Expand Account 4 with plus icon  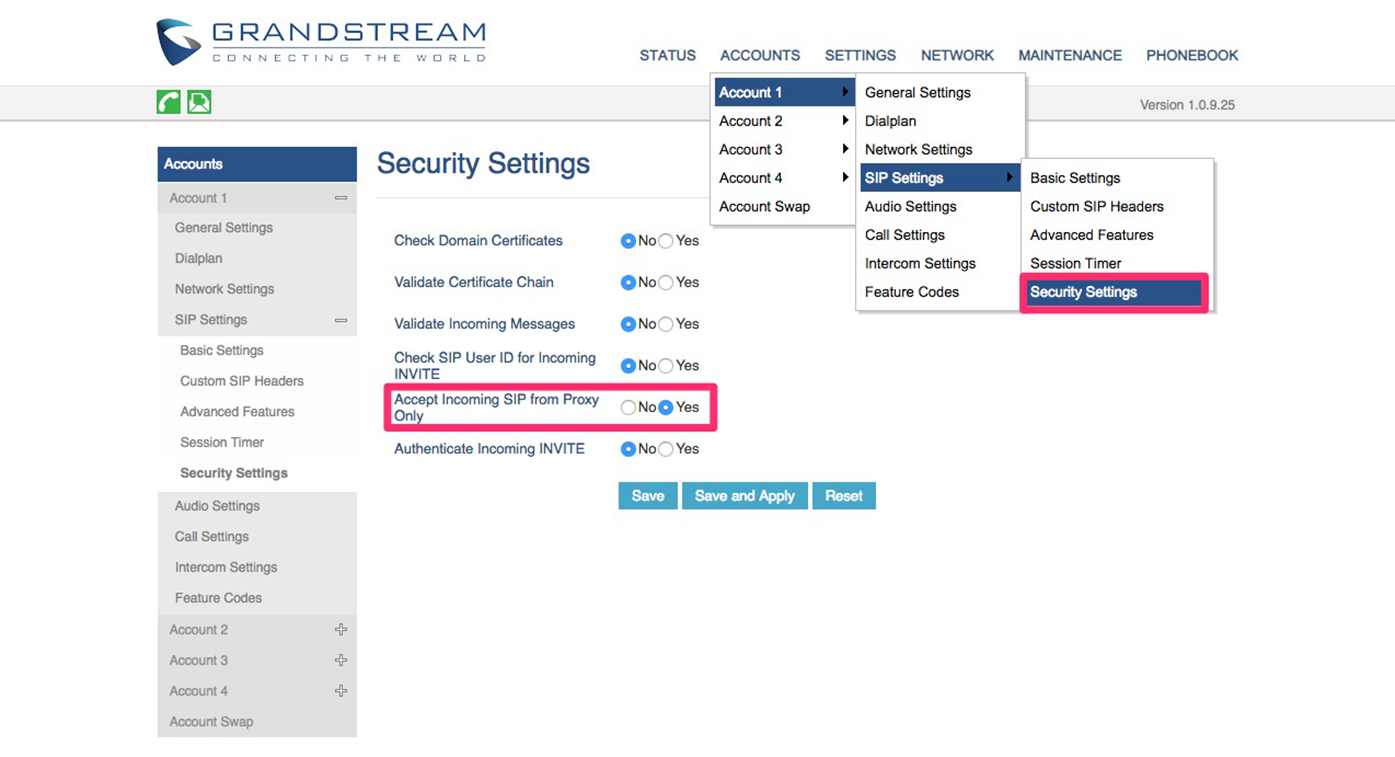[341, 691]
